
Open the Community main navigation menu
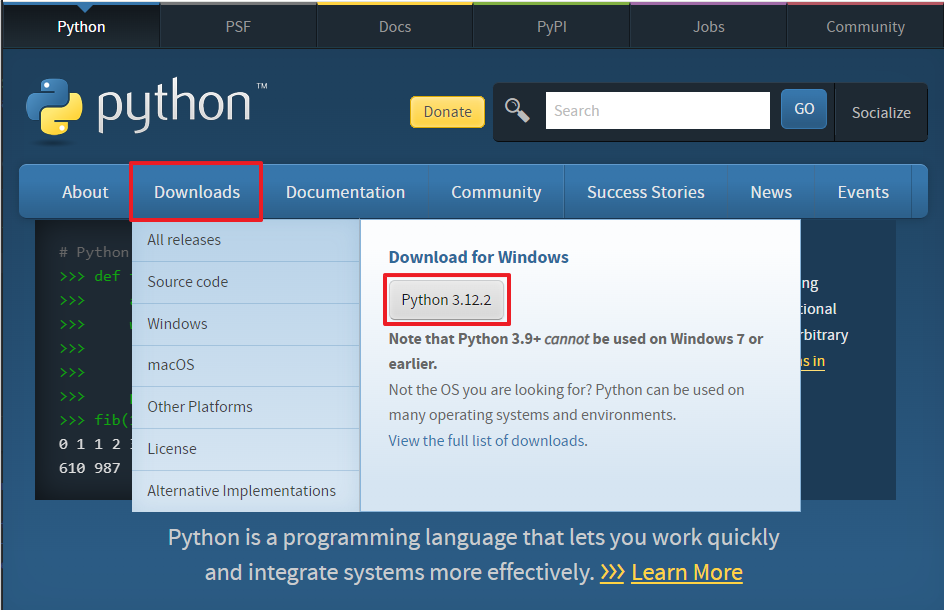[496, 192]
